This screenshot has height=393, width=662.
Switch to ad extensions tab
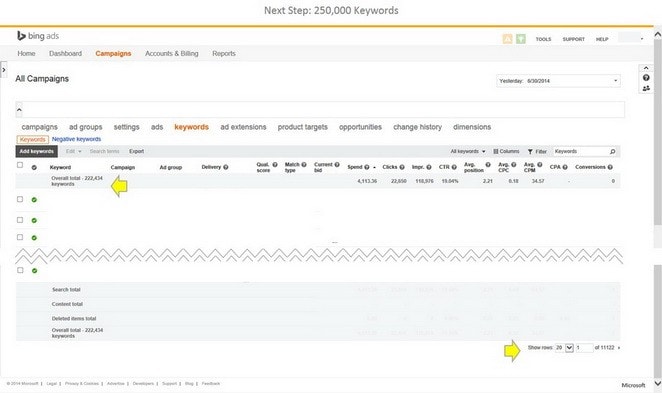coord(243,127)
